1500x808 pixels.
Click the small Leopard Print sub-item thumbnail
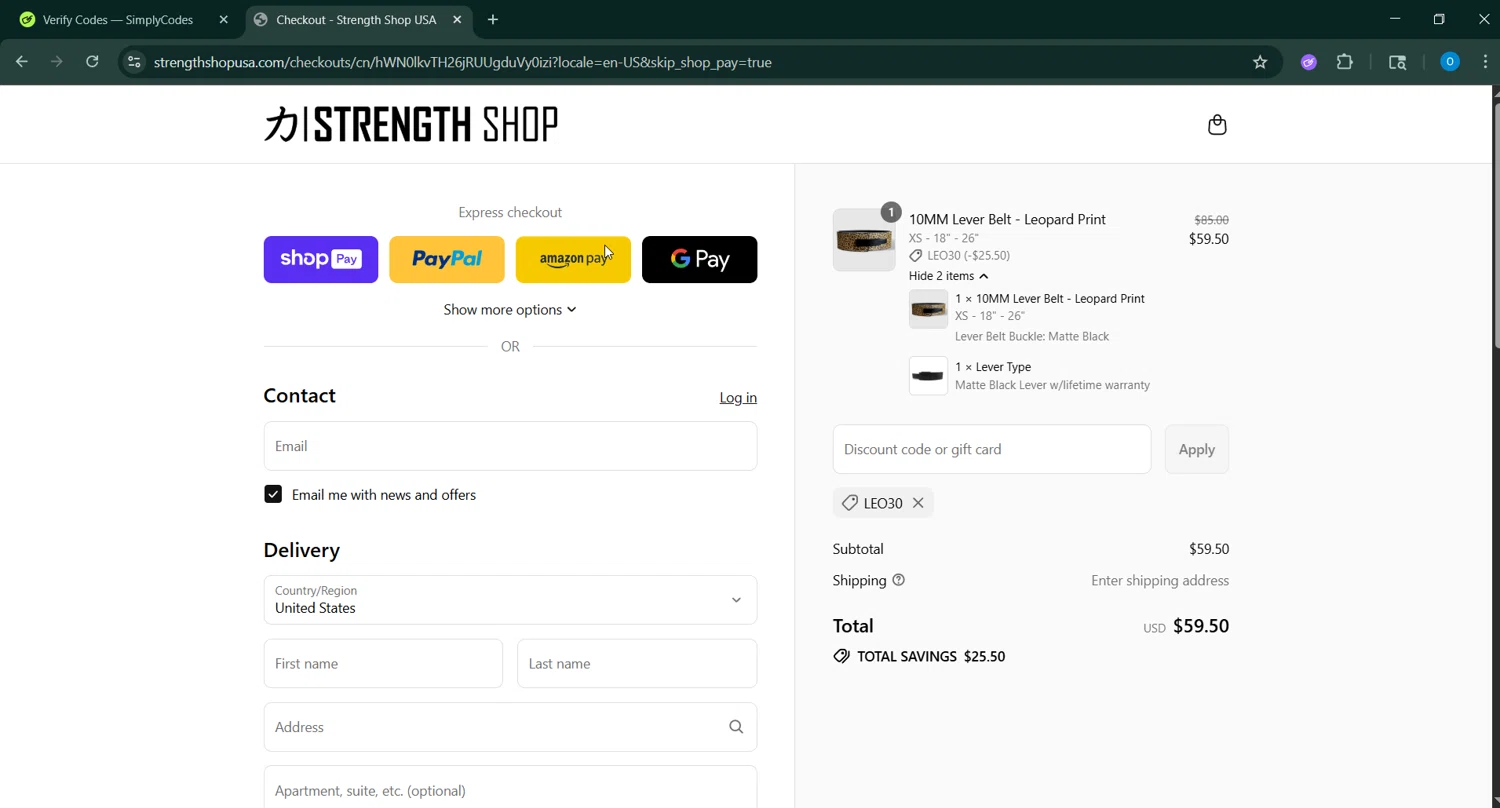928,309
